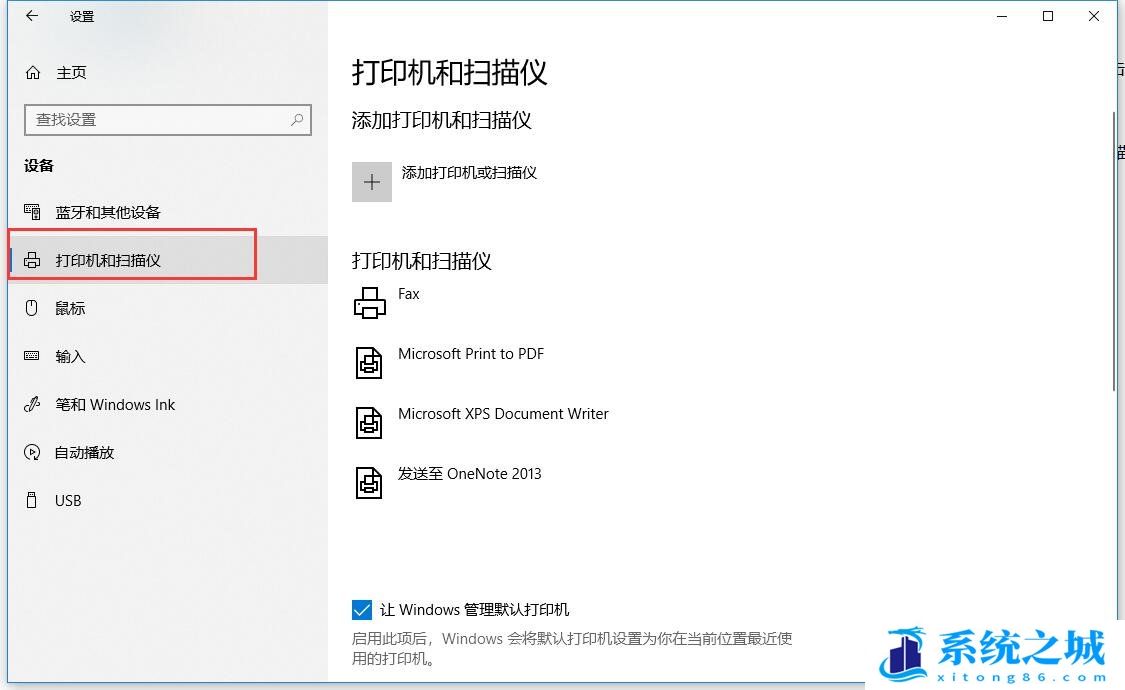Click the USB stick icon
1125x690 pixels.
tap(32, 500)
